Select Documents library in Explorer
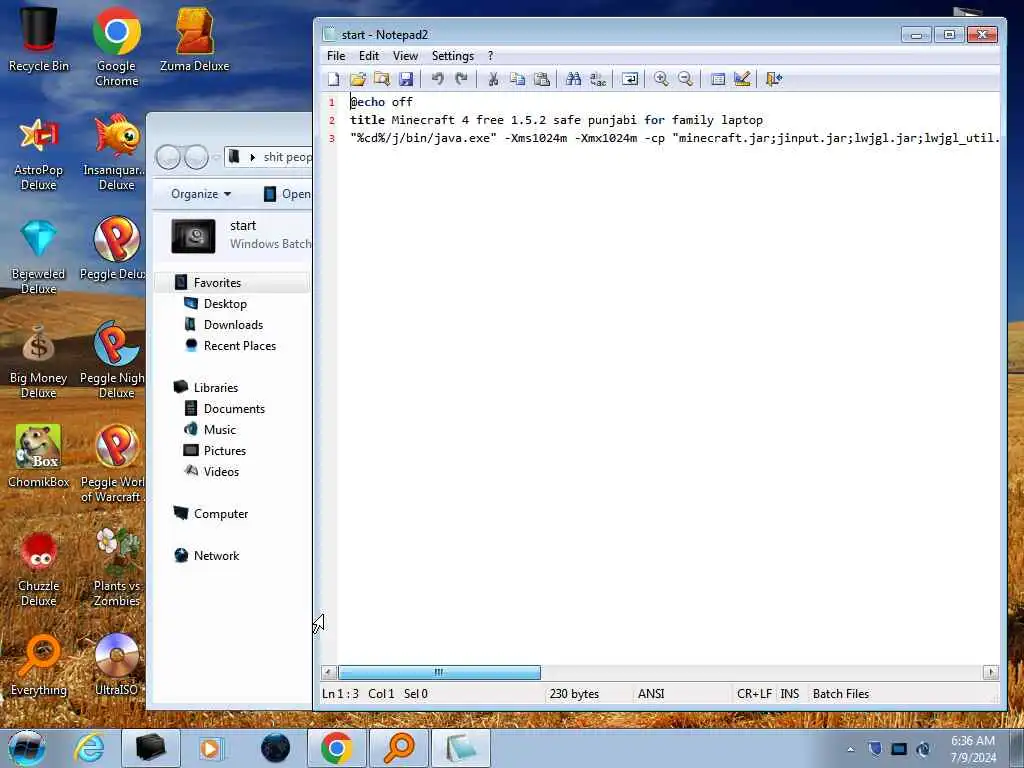 pos(234,409)
